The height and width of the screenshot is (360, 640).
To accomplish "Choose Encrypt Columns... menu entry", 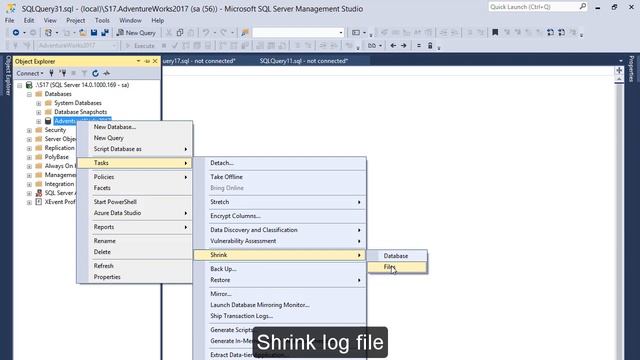I will [280, 216].
